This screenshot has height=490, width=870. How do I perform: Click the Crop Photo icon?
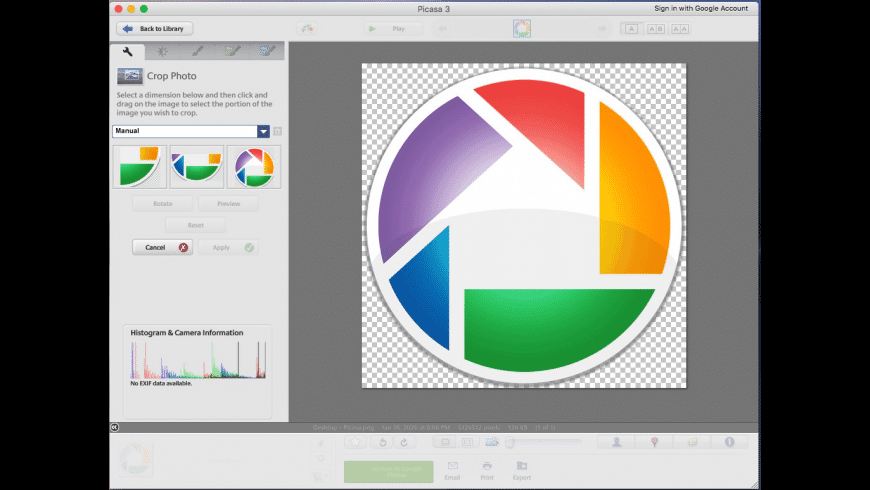click(130, 76)
